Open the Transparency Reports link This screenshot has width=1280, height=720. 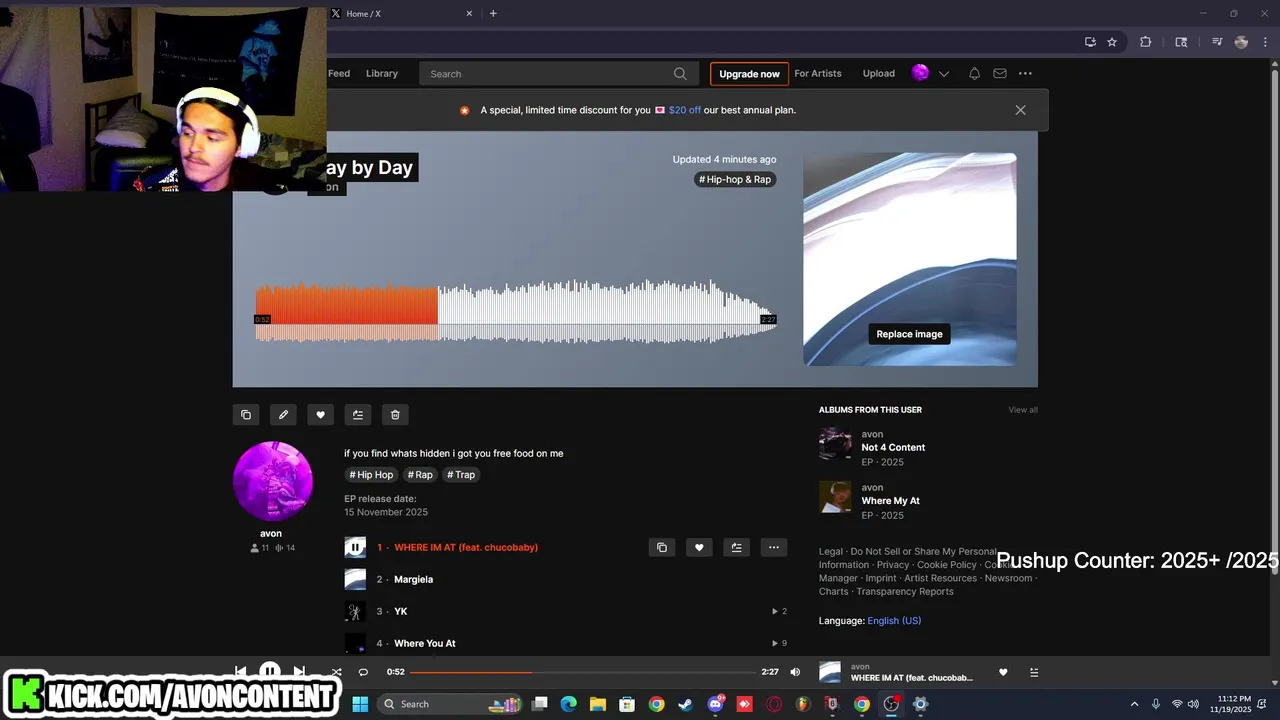(905, 591)
